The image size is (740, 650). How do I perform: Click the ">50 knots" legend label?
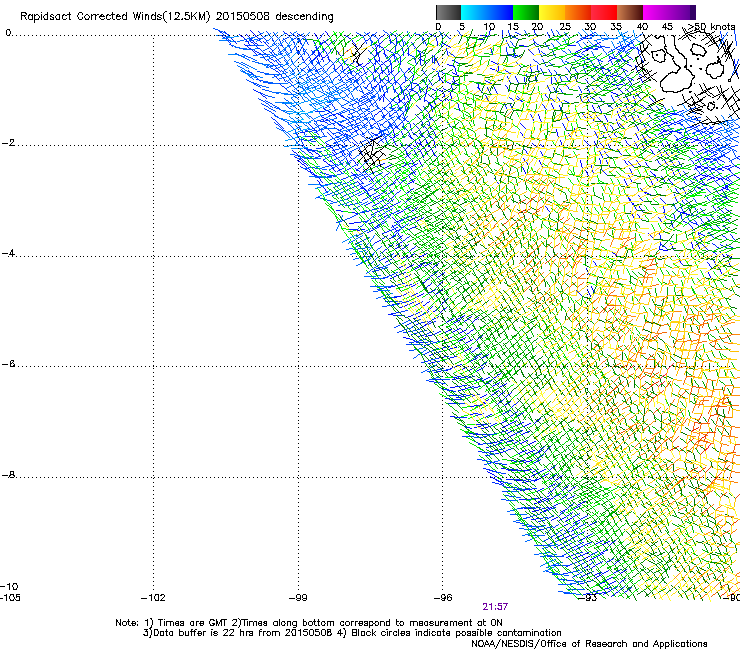(x=711, y=27)
